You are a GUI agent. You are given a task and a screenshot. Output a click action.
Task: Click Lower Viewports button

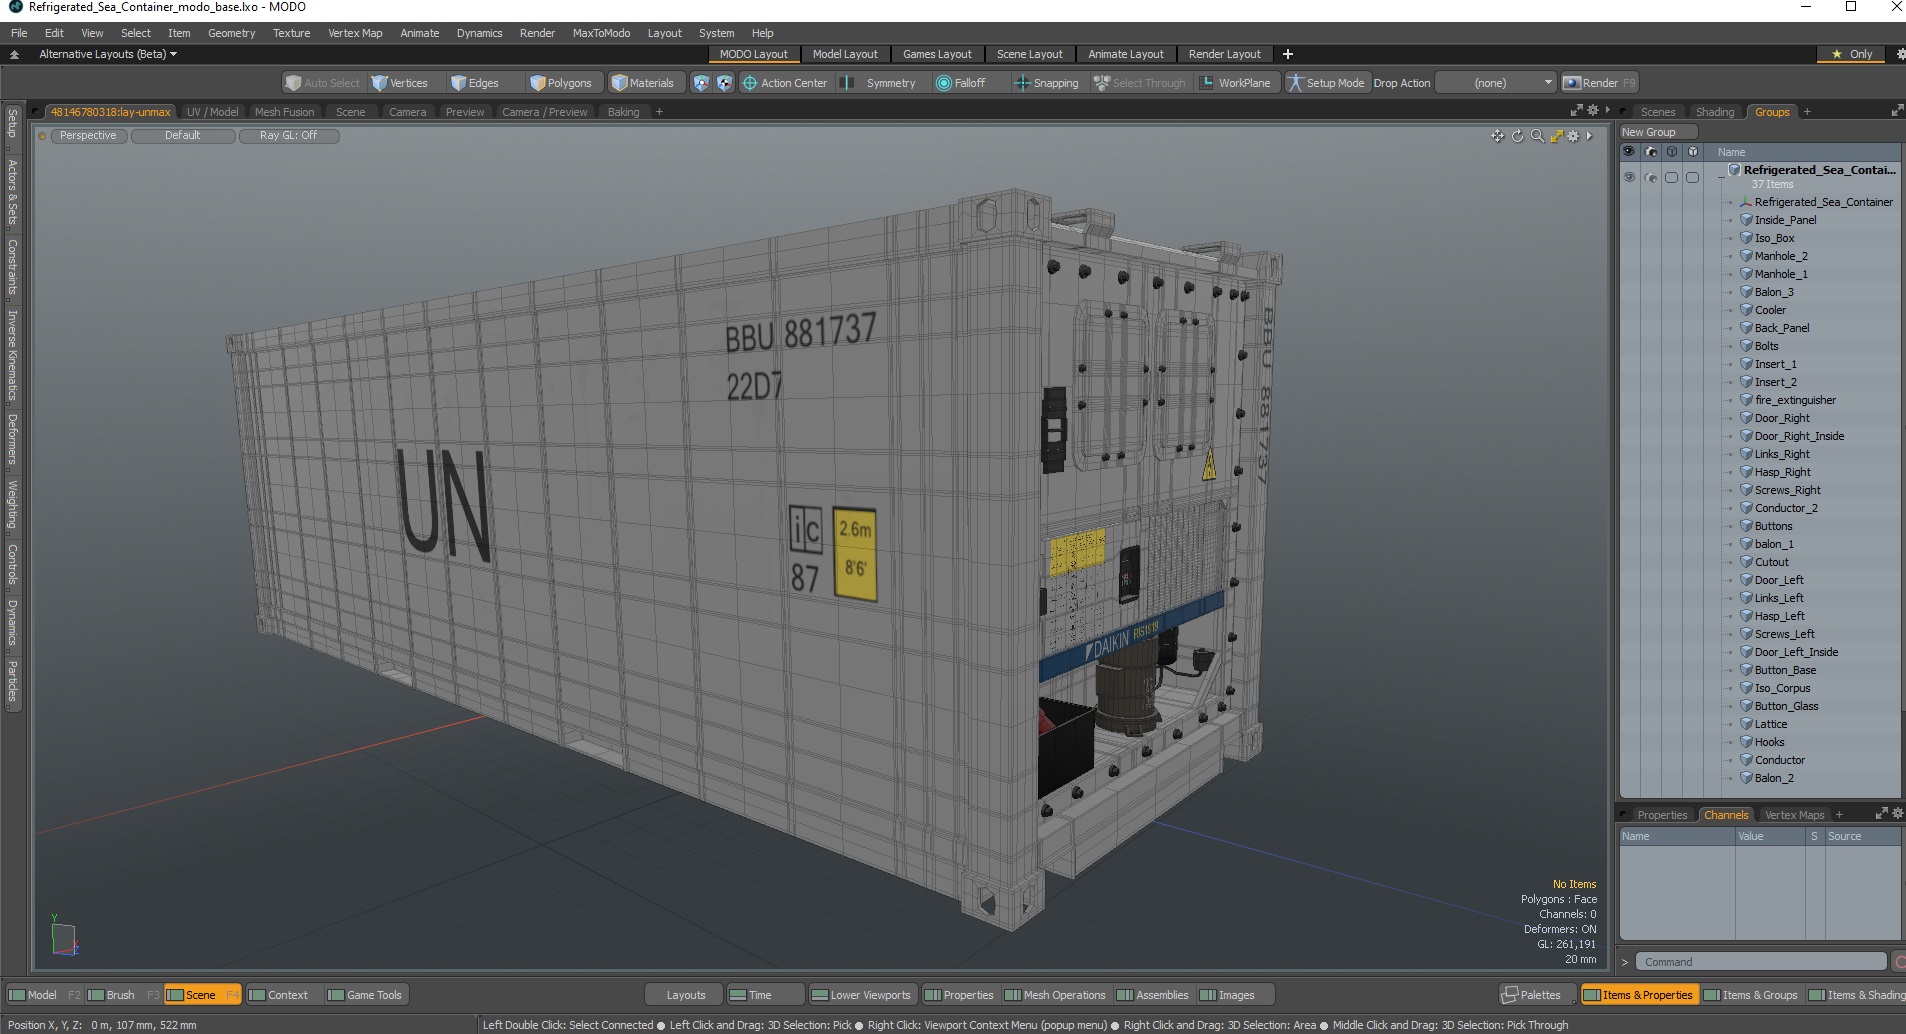click(x=861, y=995)
